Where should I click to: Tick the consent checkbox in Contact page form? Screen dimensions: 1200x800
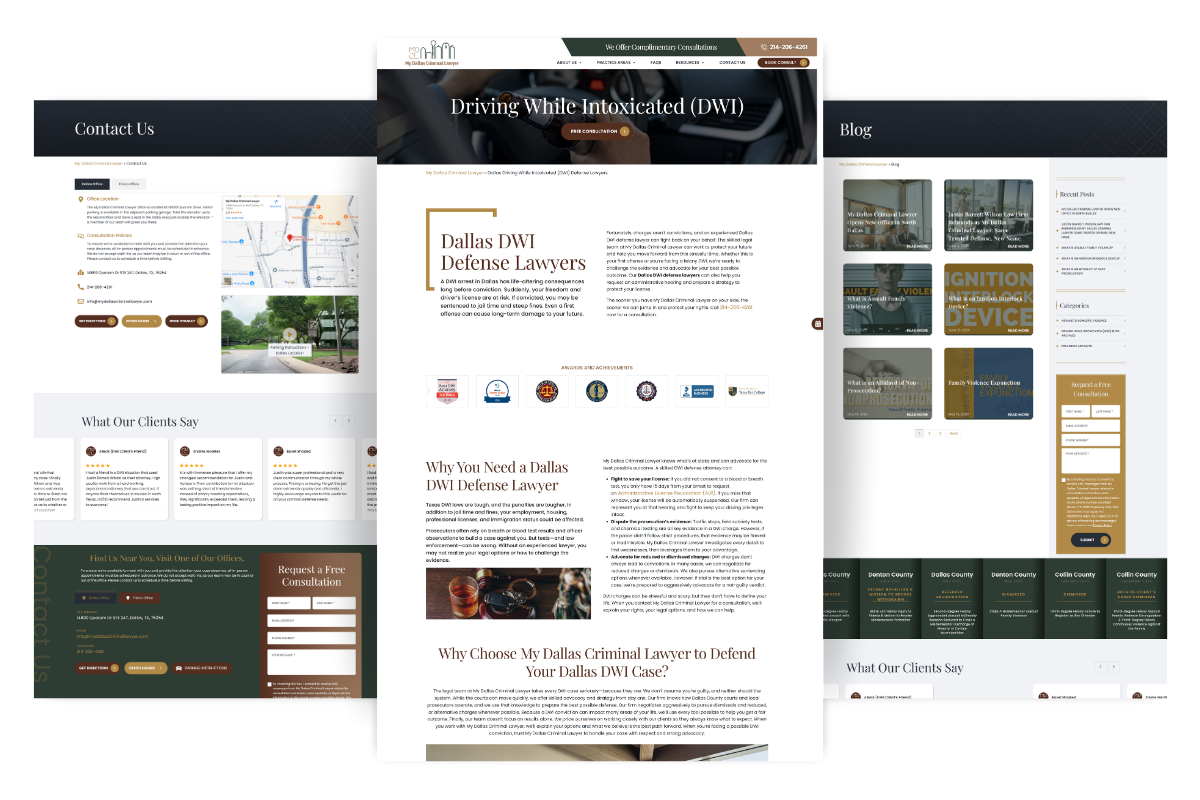[x=270, y=684]
